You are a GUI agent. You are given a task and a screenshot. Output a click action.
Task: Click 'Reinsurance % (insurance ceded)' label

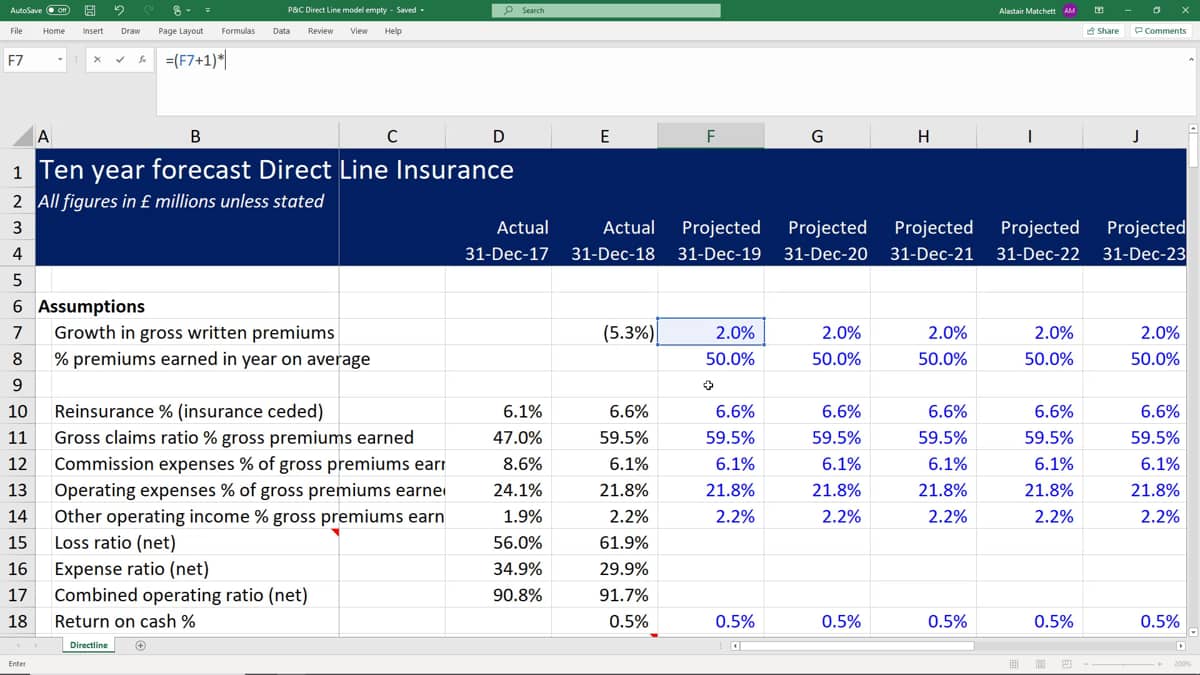coord(188,411)
